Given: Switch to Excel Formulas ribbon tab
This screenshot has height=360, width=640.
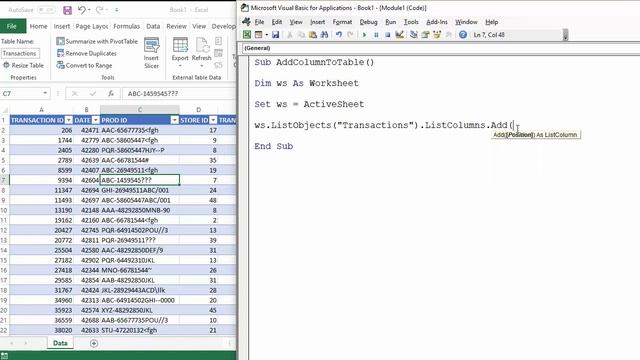Looking at the screenshot, I should [x=127, y=26].
